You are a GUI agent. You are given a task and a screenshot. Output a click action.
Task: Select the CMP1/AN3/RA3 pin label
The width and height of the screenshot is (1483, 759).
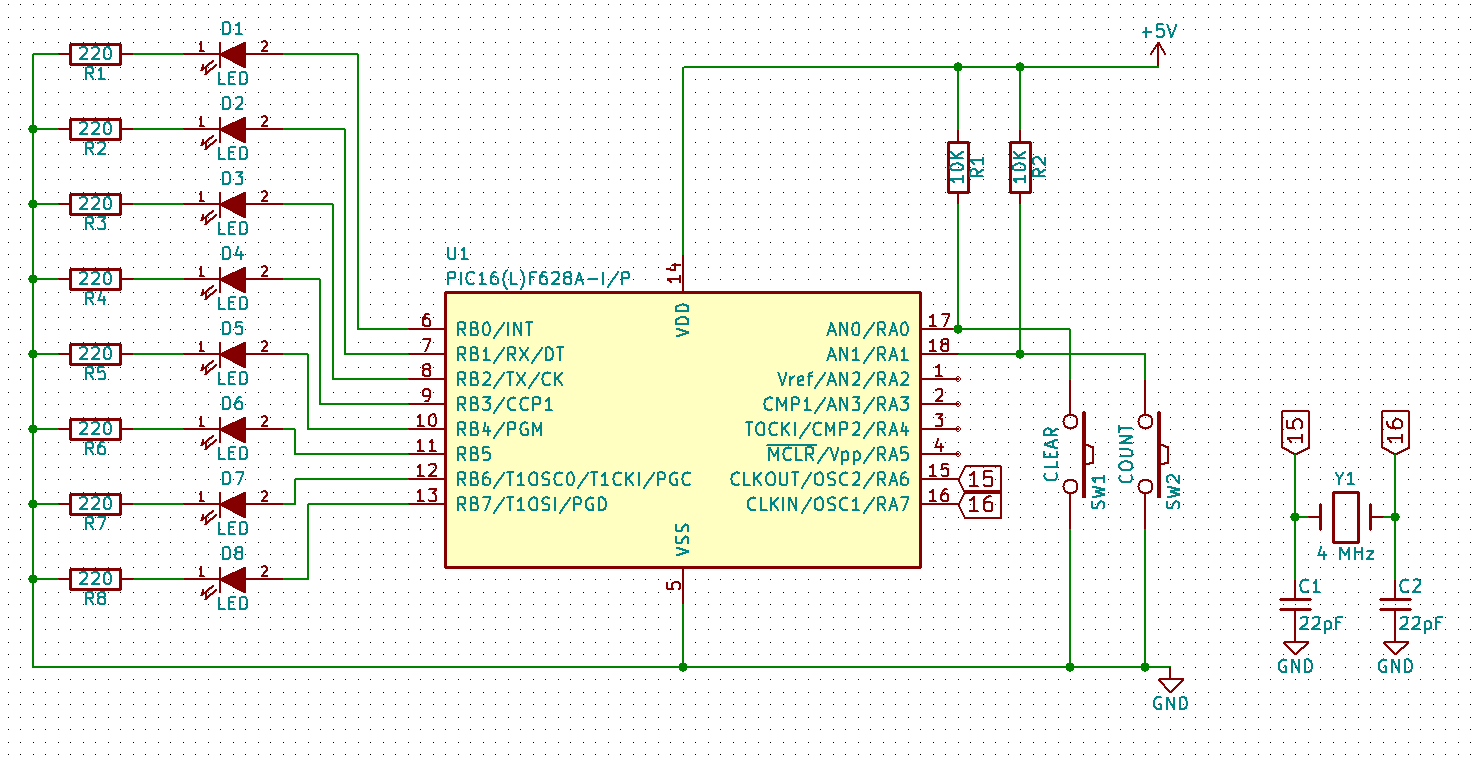coord(836,404)
